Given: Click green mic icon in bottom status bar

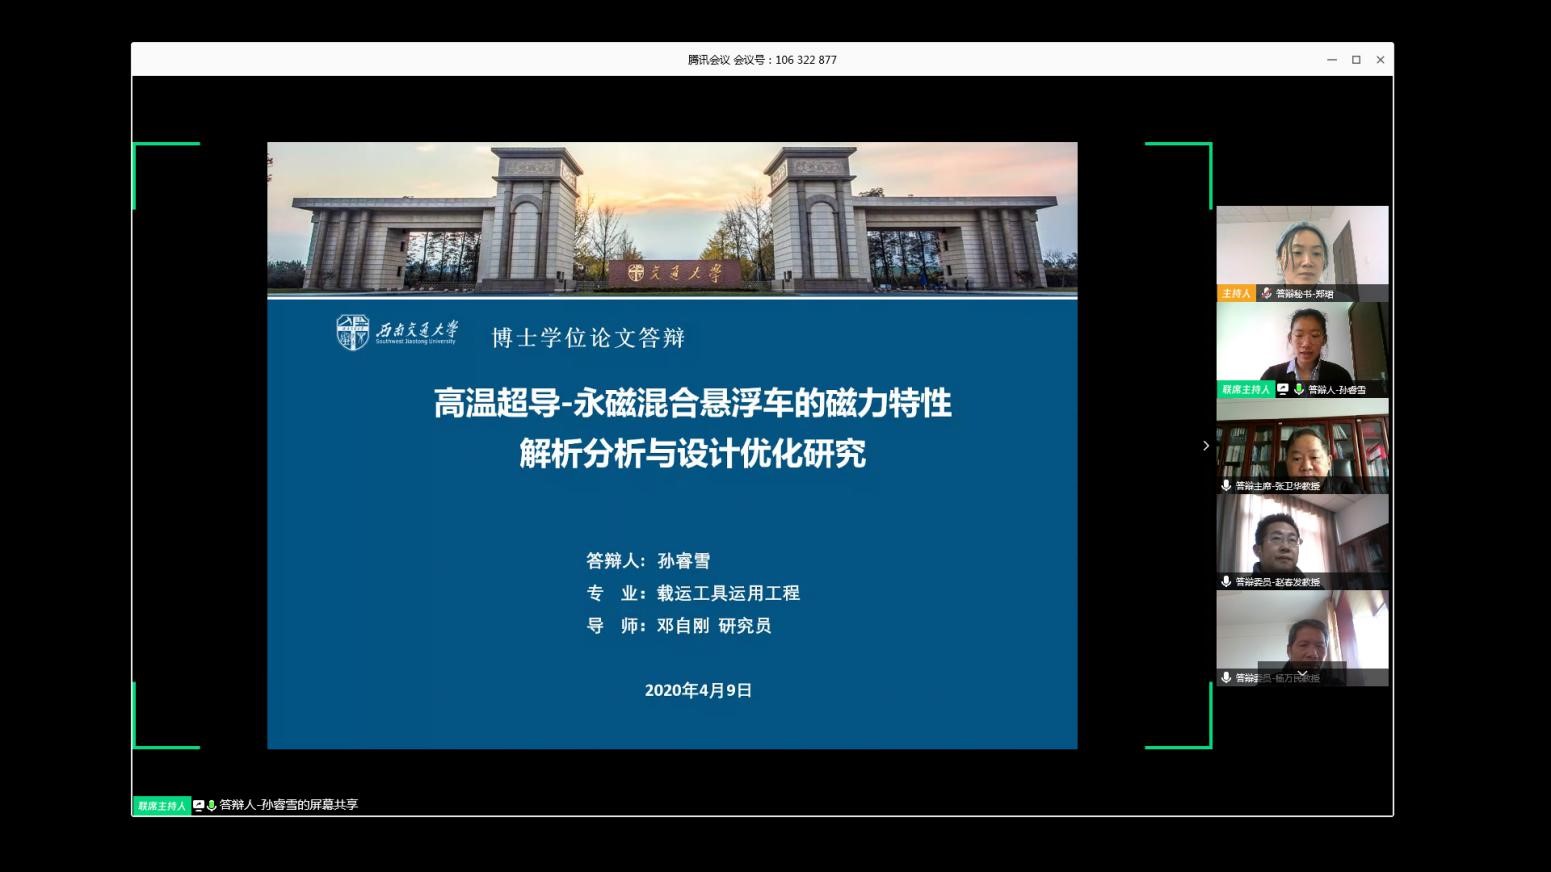Looking at the screenshot, I should tap(211, 805).
